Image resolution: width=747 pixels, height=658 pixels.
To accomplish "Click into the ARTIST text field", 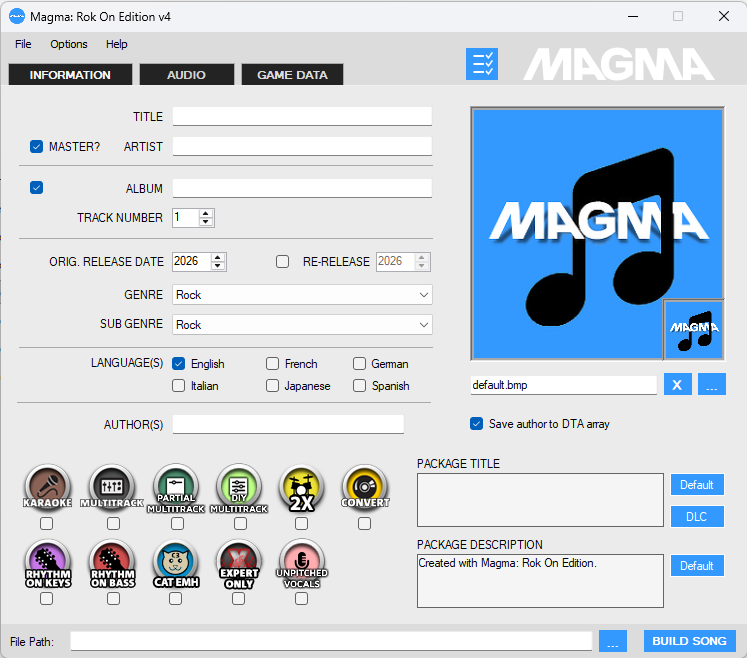I will 302,146.
